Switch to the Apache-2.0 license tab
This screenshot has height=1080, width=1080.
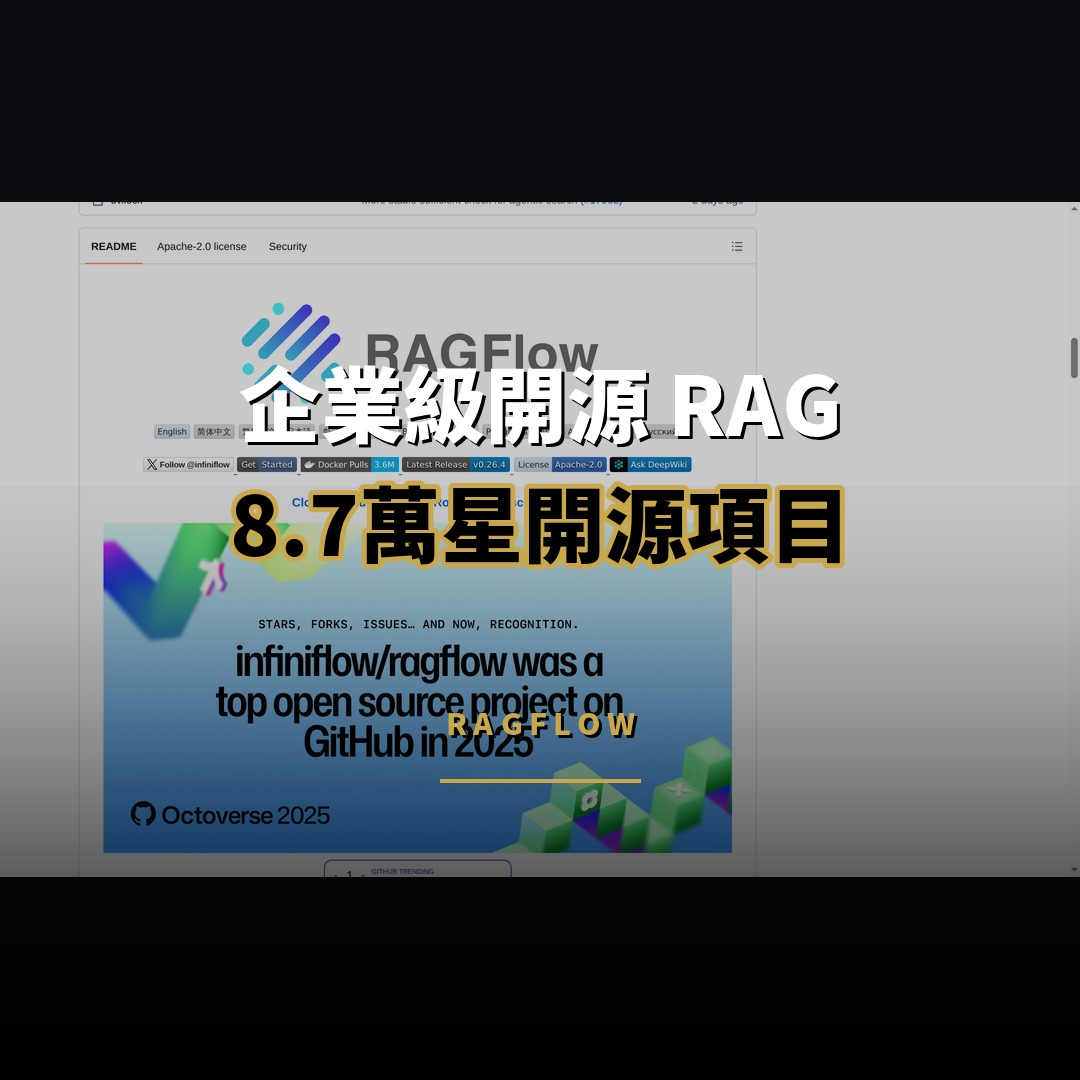click(x=201, y=247)
